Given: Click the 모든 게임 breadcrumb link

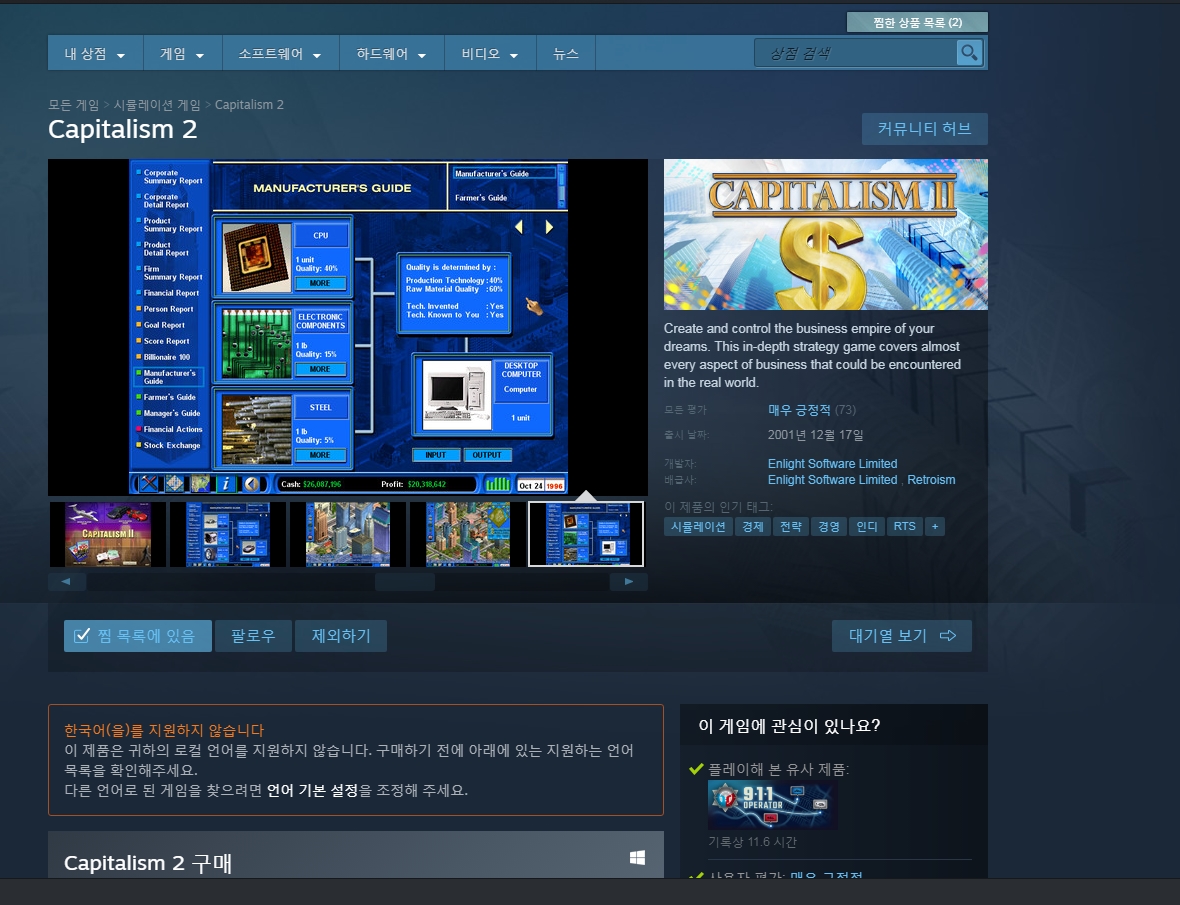Looking at the screenshot, I should tap(74, 105).
